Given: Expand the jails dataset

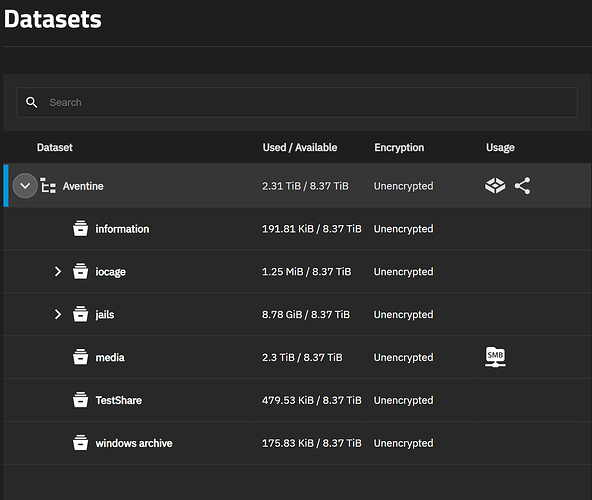Looking at the screenshot, I should tap(57, 314).
